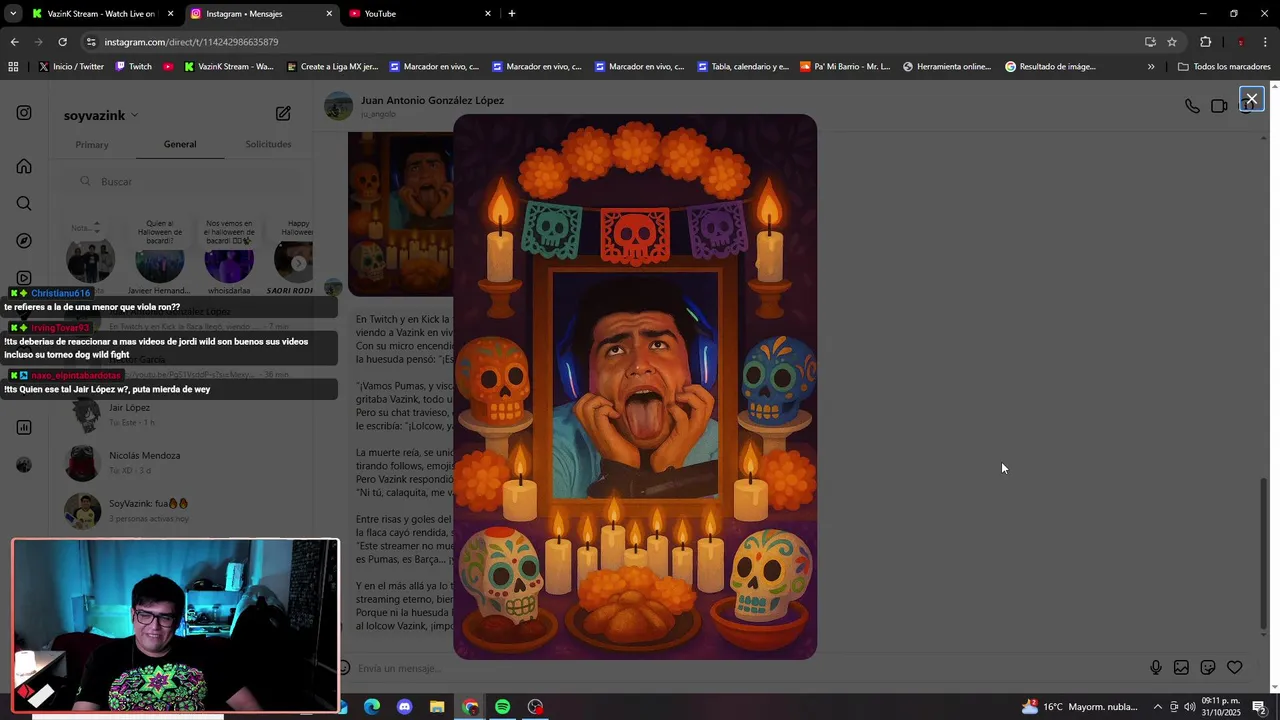1280x720 pixels.
Task: Show hidden system tray icons
Action: pos(1158,707)
